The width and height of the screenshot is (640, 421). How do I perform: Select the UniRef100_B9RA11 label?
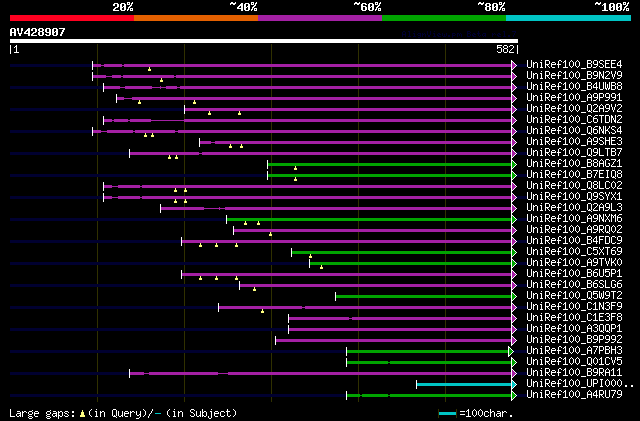pyautogui.click(x=574, y=373)
